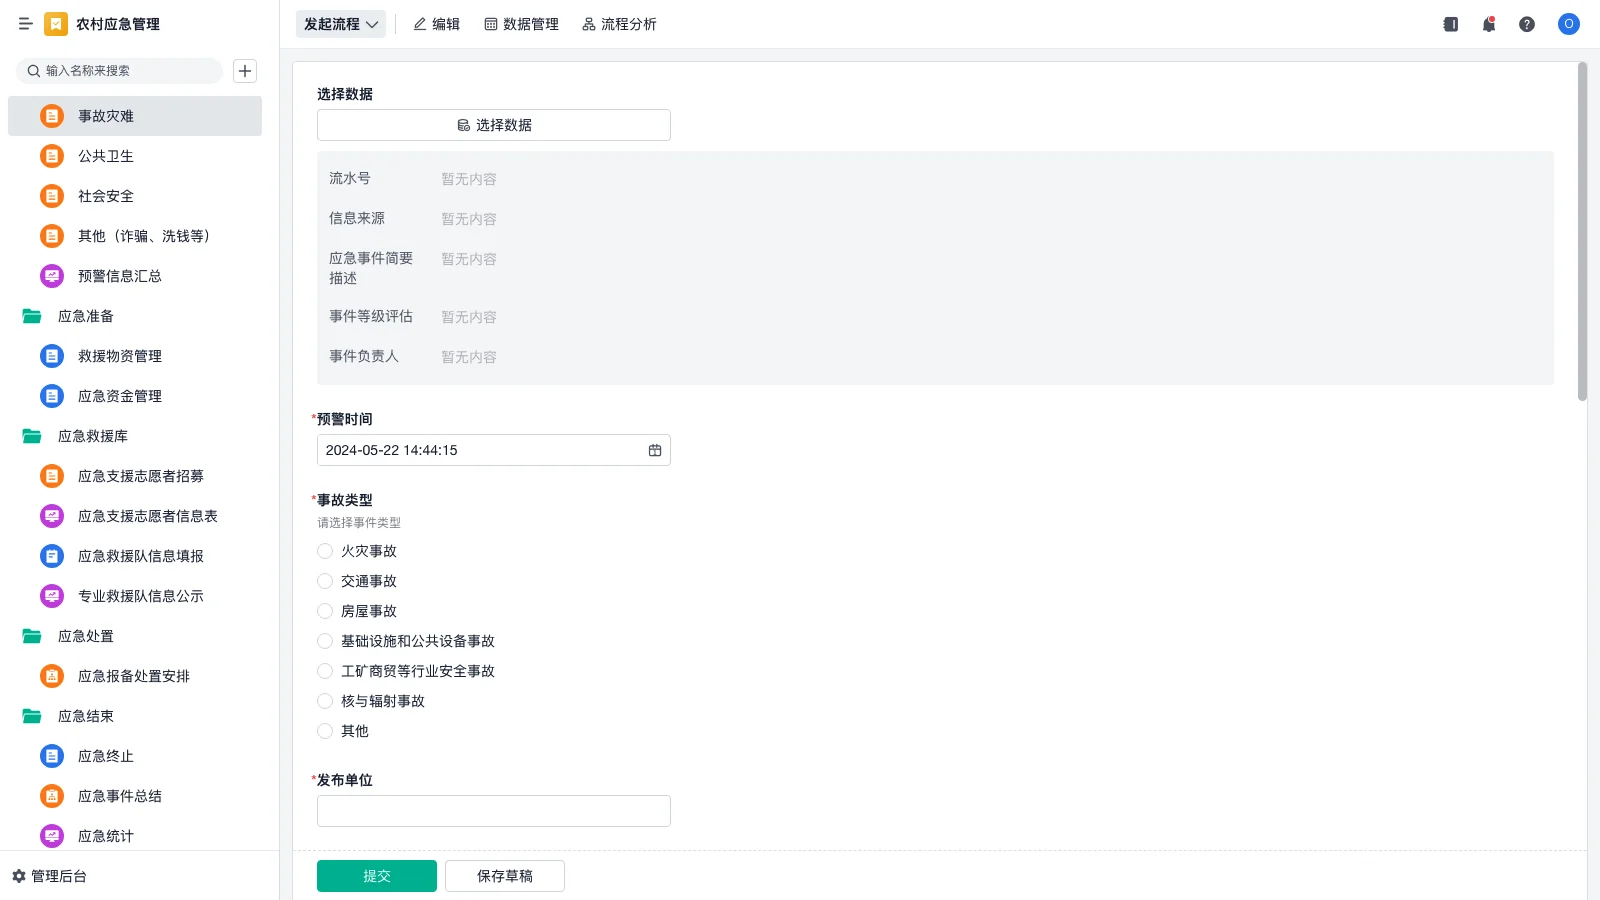Select the 火灾事故 radio option
The width and height of the screenshot is (1600, 900).
coord(325,551)
